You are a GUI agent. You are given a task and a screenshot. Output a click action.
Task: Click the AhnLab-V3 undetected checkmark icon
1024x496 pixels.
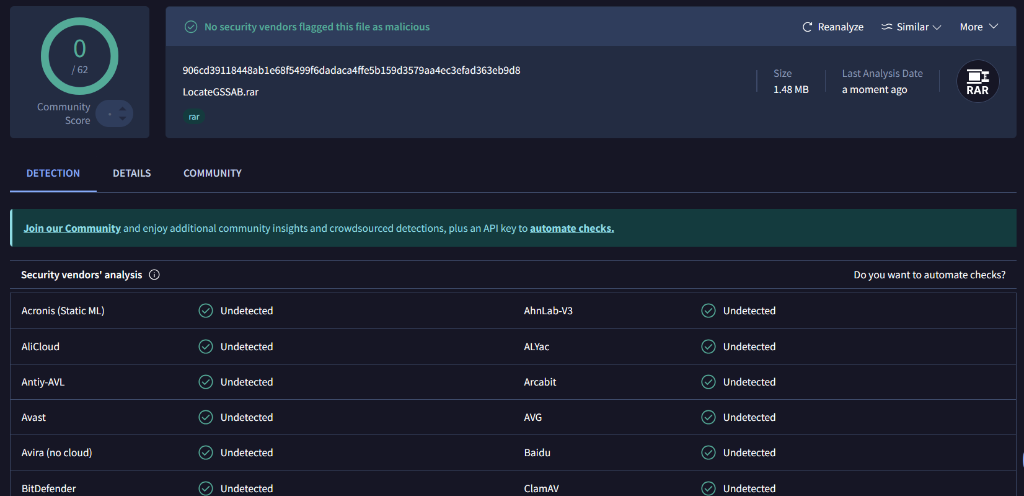709,311
